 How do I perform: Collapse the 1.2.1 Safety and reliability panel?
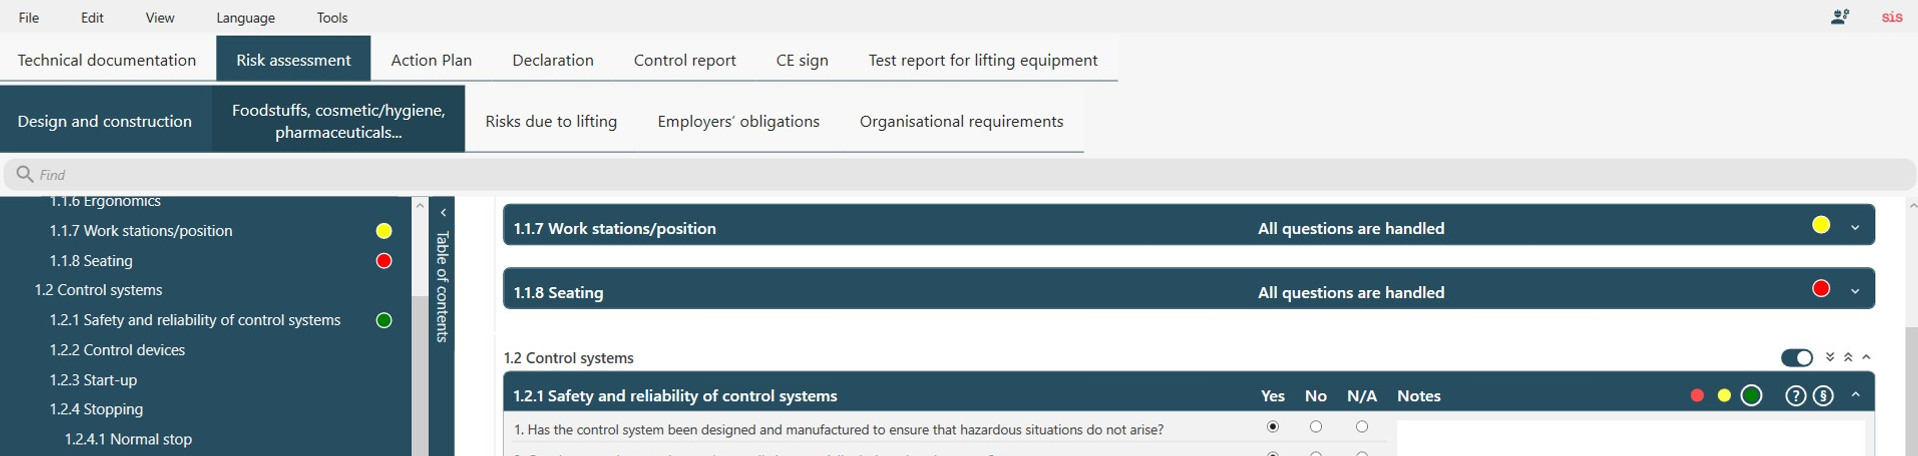point(1855,395)
